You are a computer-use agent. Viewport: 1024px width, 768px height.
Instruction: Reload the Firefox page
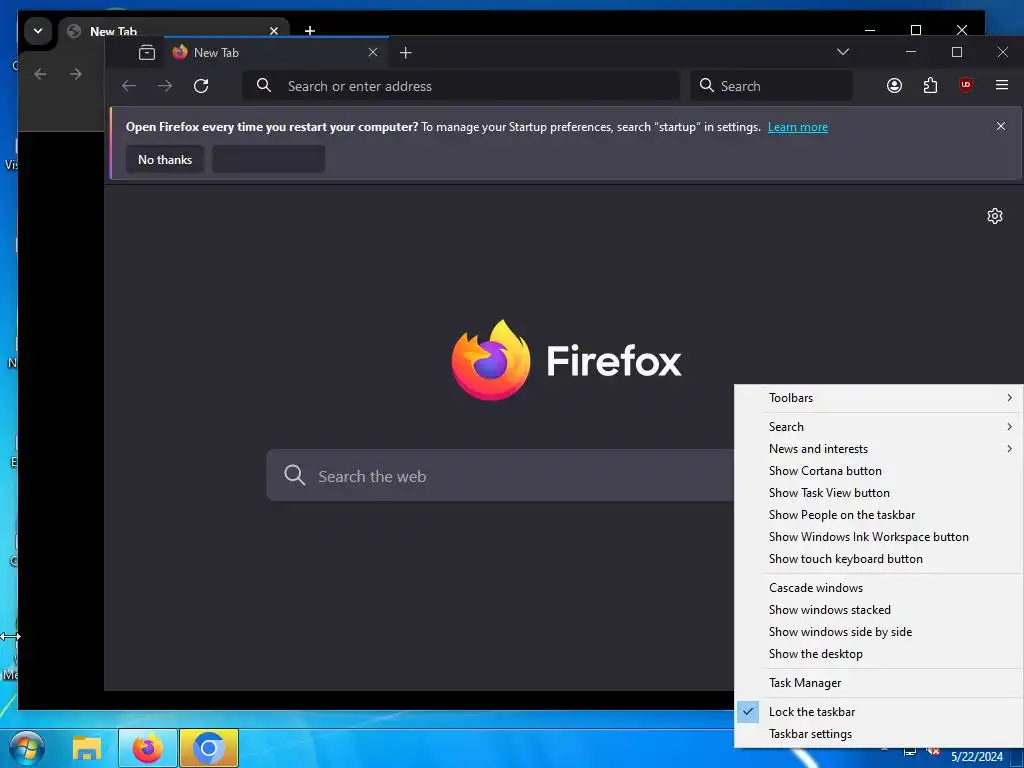click(x=201, y=86)
